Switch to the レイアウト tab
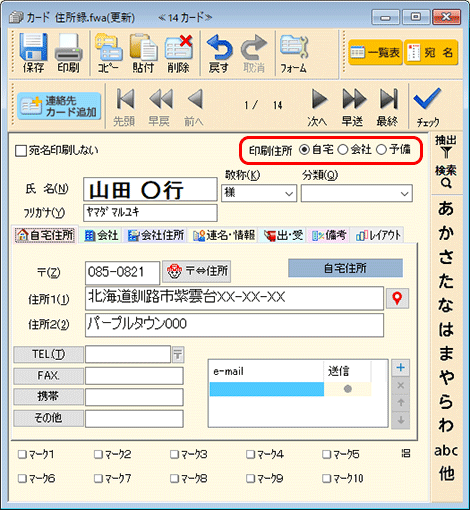This screenshot has width=470, height=510. point(378,235)
